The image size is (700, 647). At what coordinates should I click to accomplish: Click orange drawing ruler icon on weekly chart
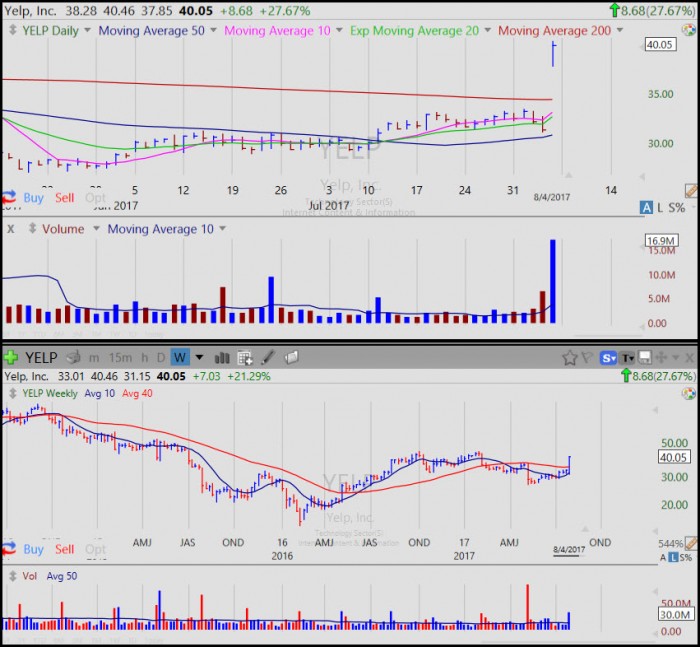691,543
